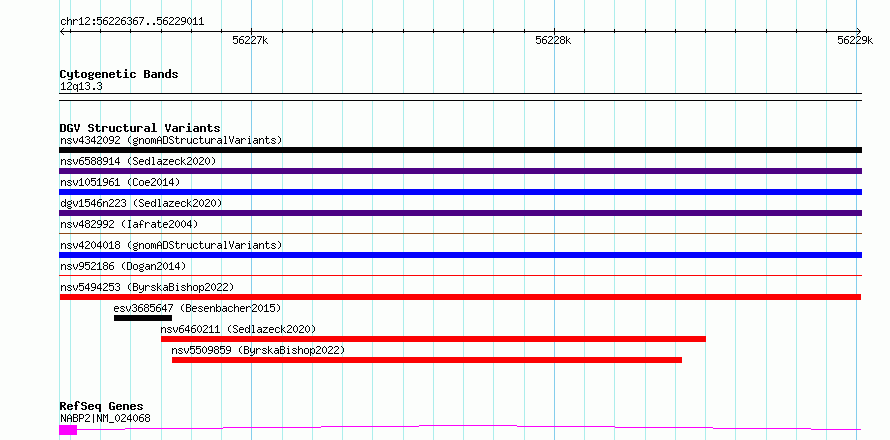Click the esv3685647 (Besenbacher2015) label
890x440 pixels.
tap(198, 308)
